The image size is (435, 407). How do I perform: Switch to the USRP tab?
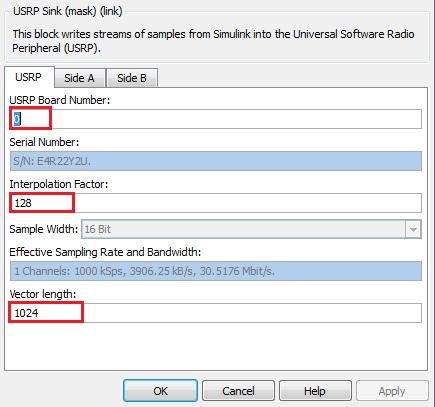click(x=29, y=77)
